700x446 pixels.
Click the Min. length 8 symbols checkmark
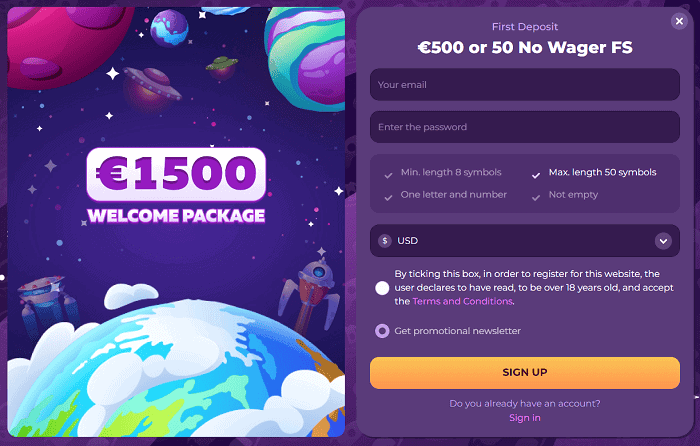tap(388, 173)
